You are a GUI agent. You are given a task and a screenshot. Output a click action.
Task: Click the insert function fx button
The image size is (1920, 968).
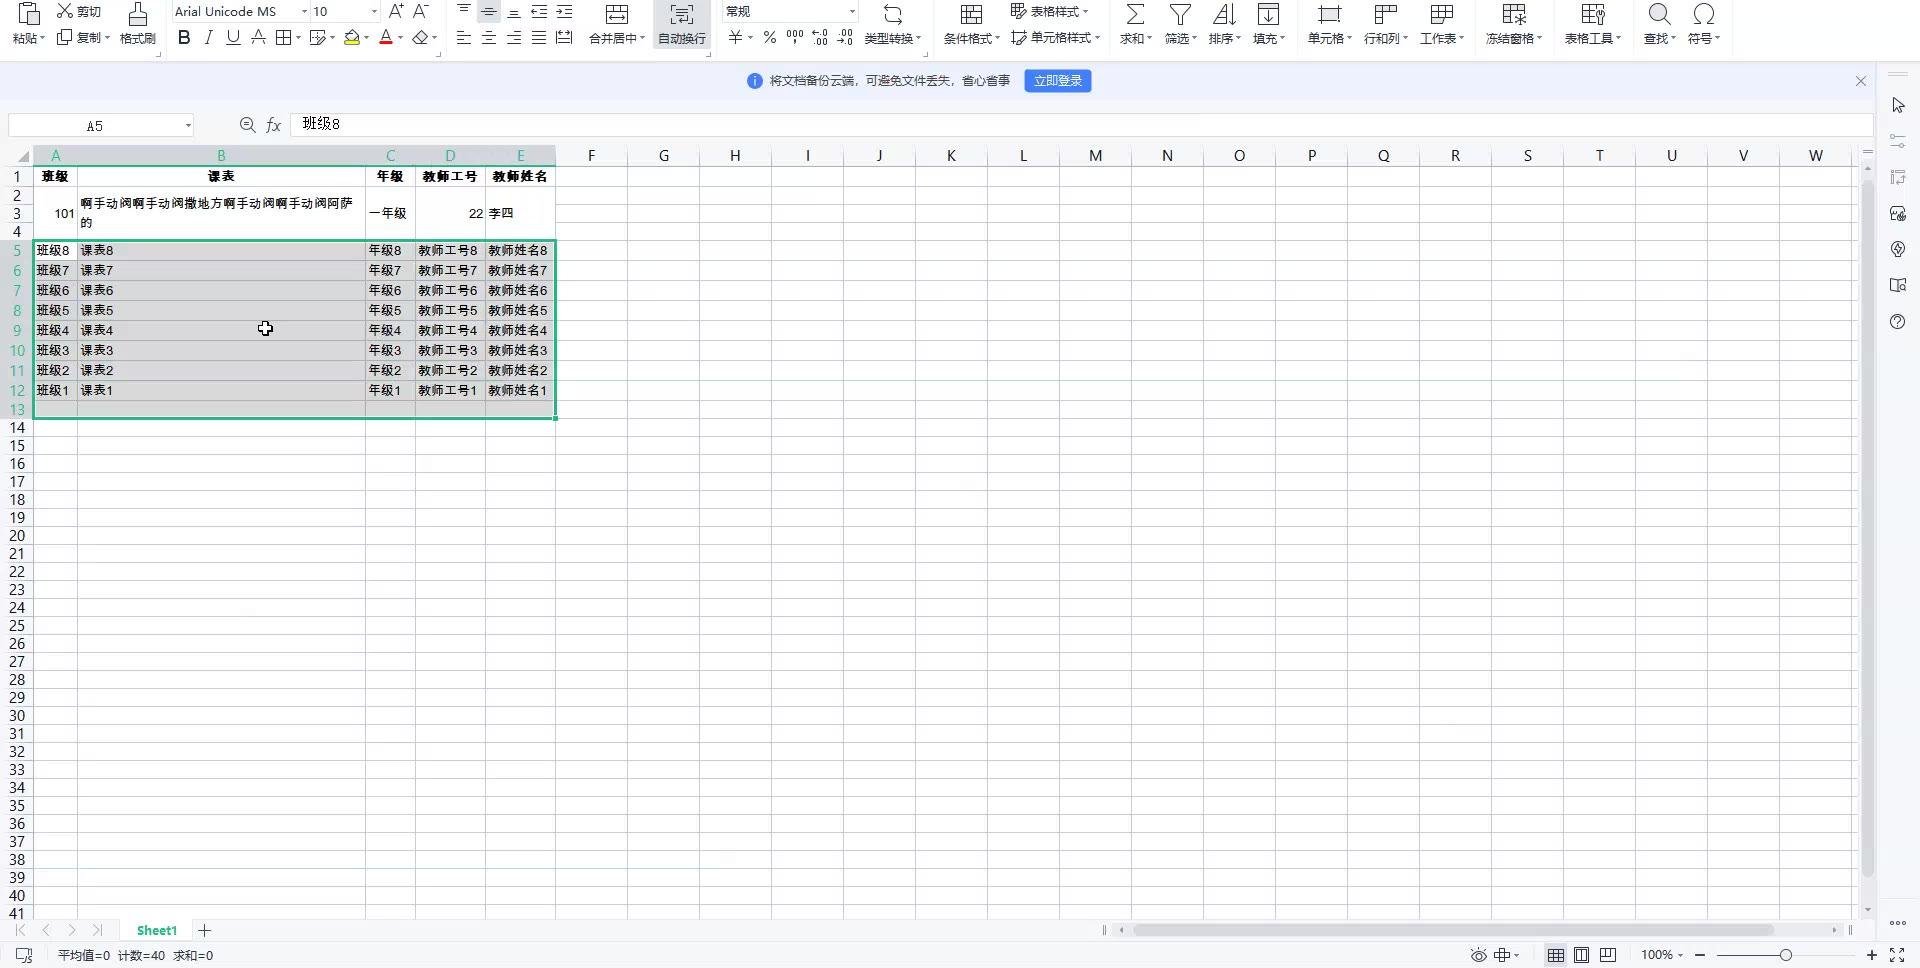273,125
